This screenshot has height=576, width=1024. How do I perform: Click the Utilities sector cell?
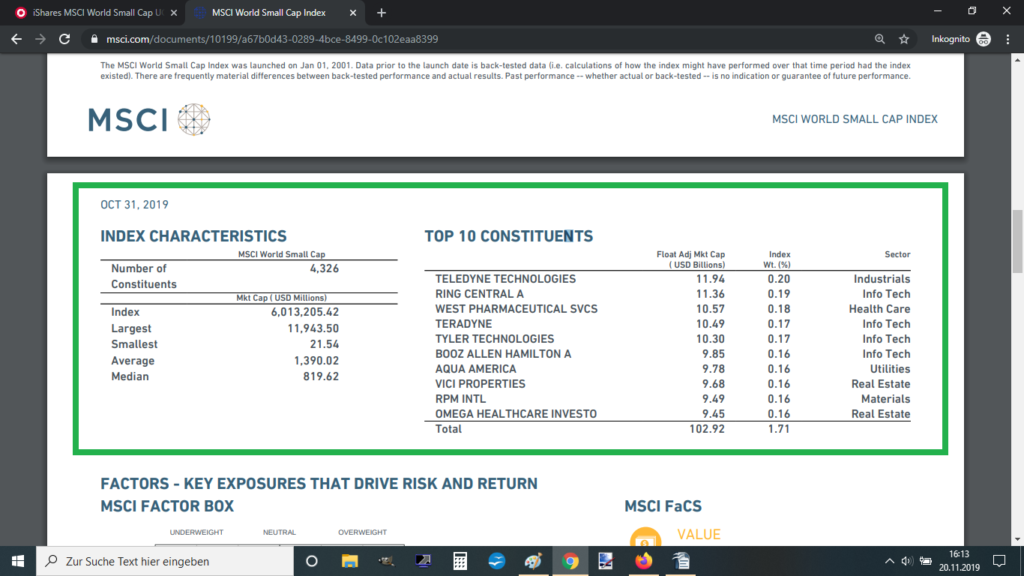coord(889,369)
